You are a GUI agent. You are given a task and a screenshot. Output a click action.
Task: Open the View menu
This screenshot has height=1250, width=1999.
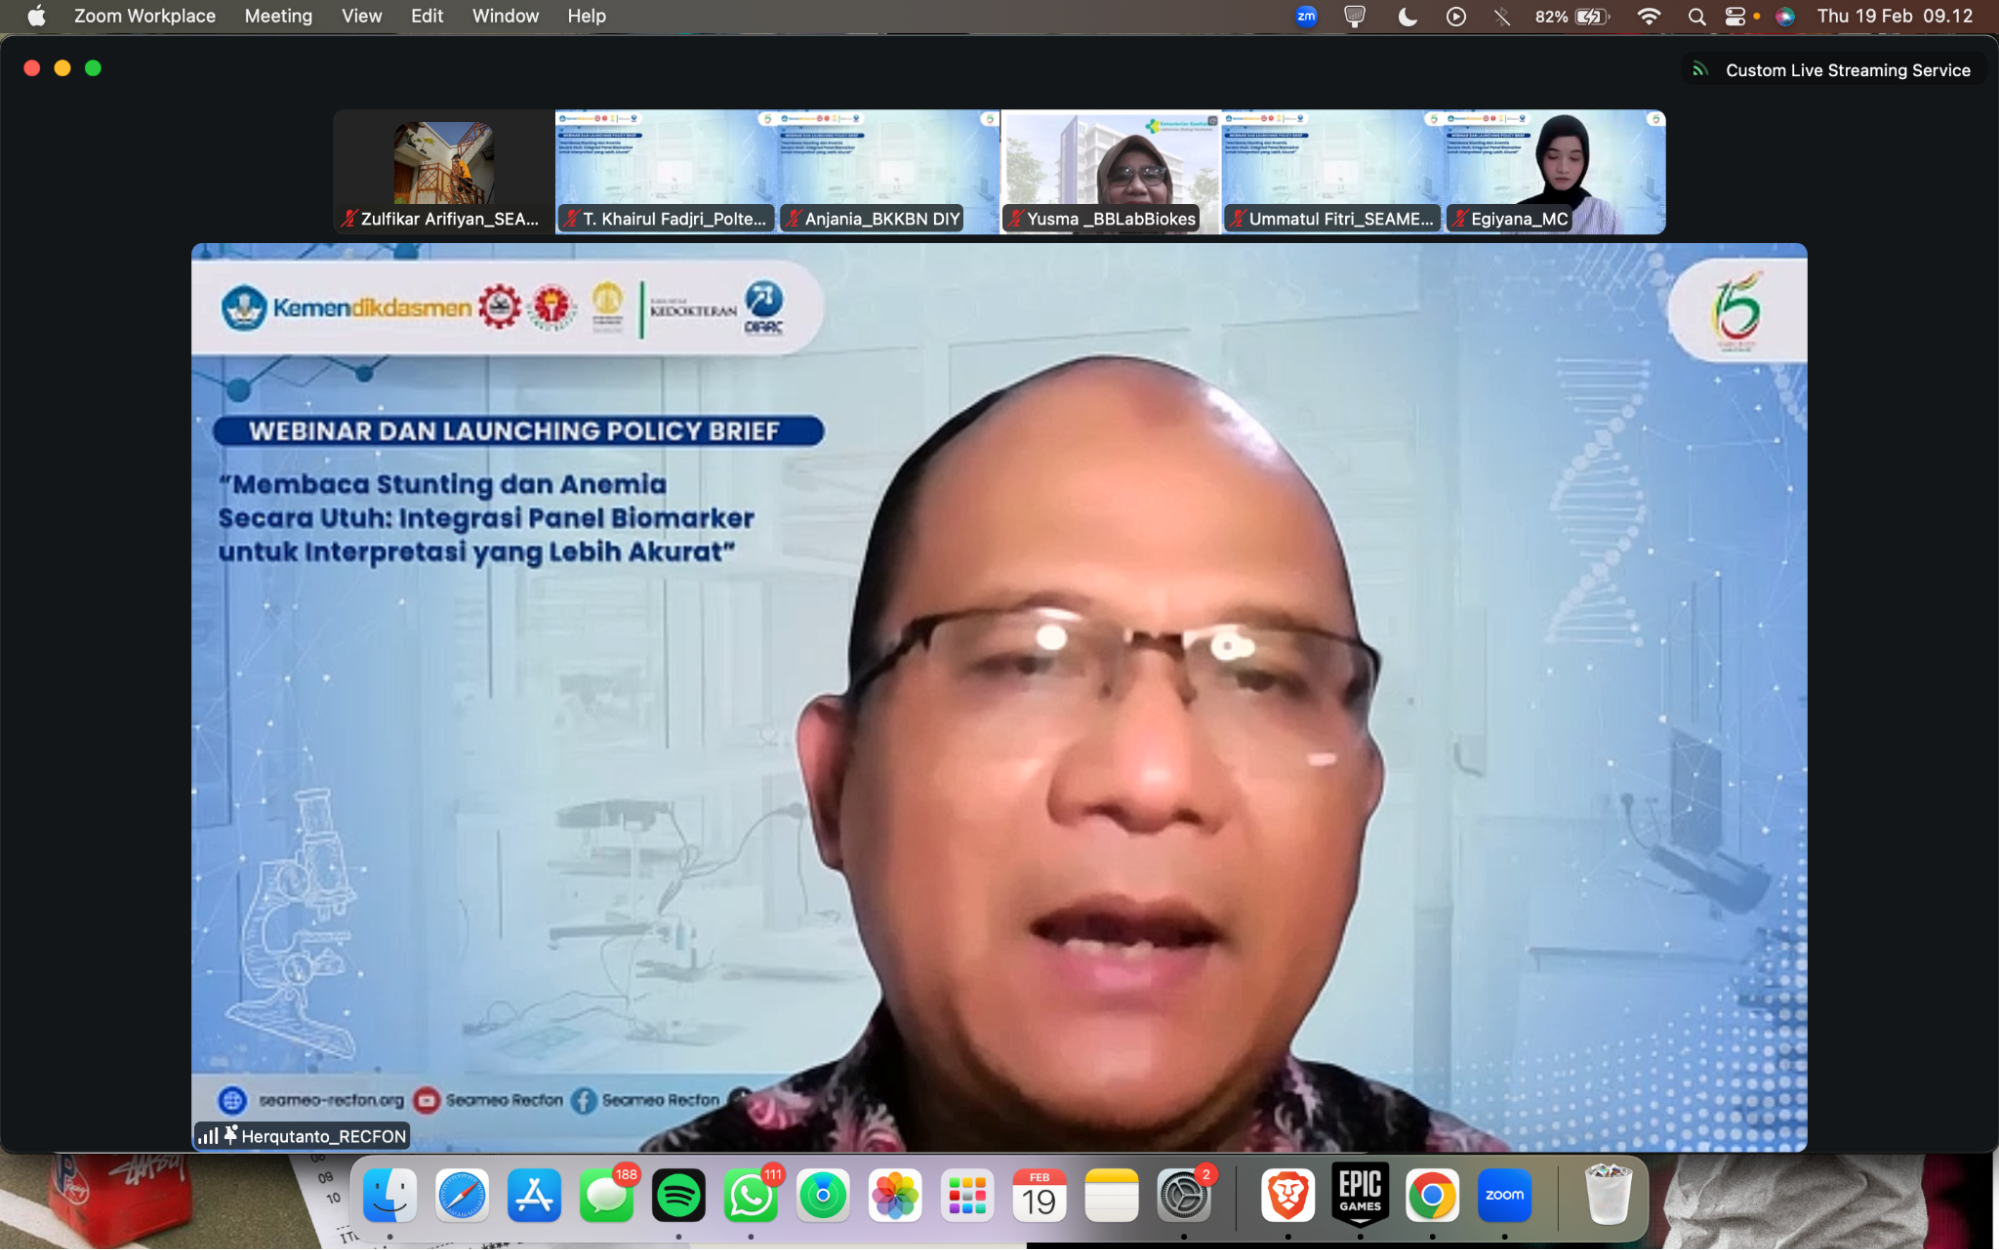[x=361, y=16]
